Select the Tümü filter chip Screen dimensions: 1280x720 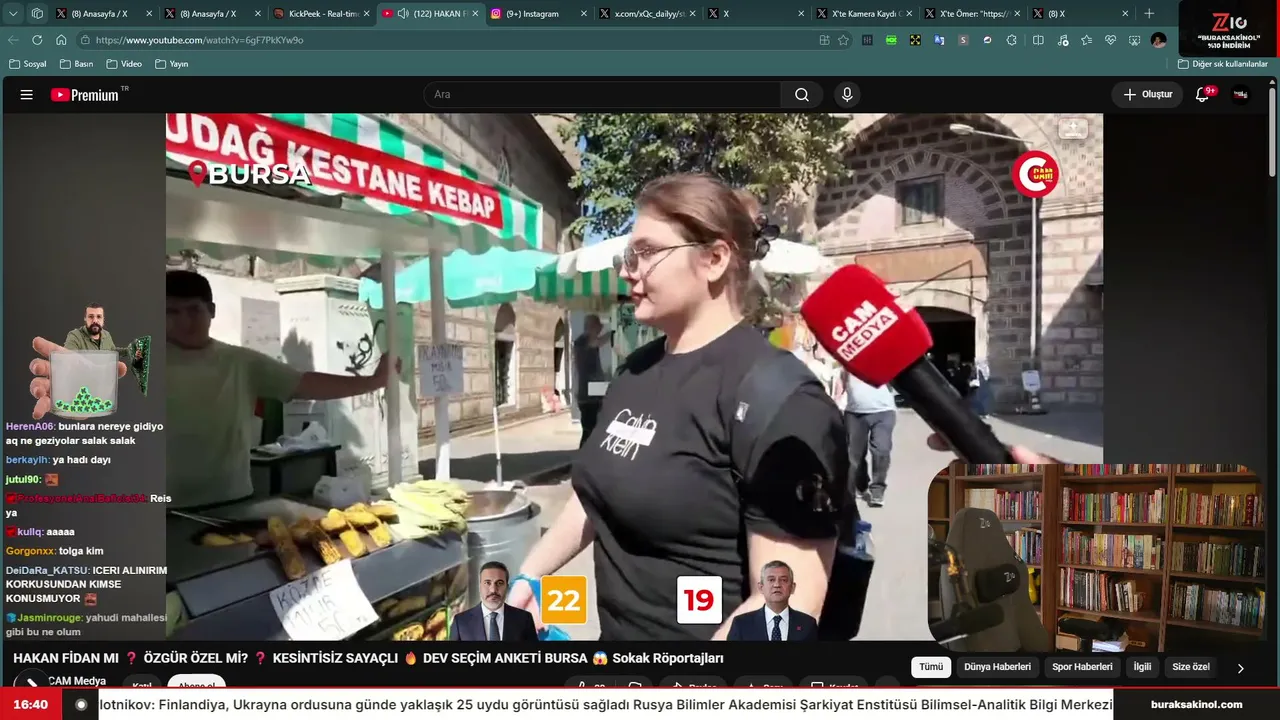[931, 667]
